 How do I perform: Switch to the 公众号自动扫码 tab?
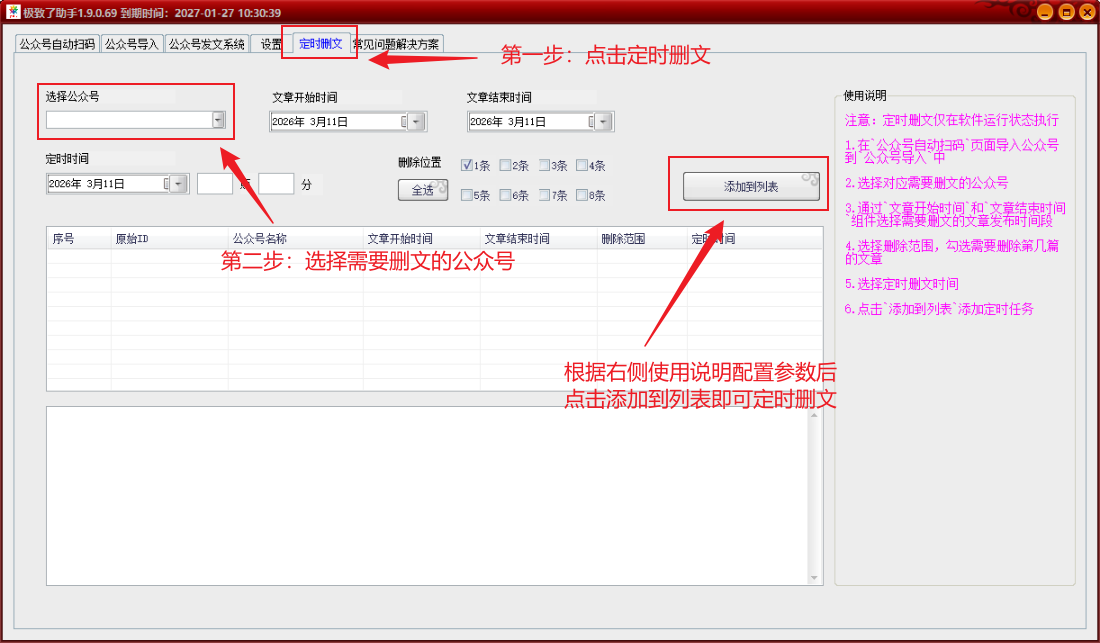[57, 44]
